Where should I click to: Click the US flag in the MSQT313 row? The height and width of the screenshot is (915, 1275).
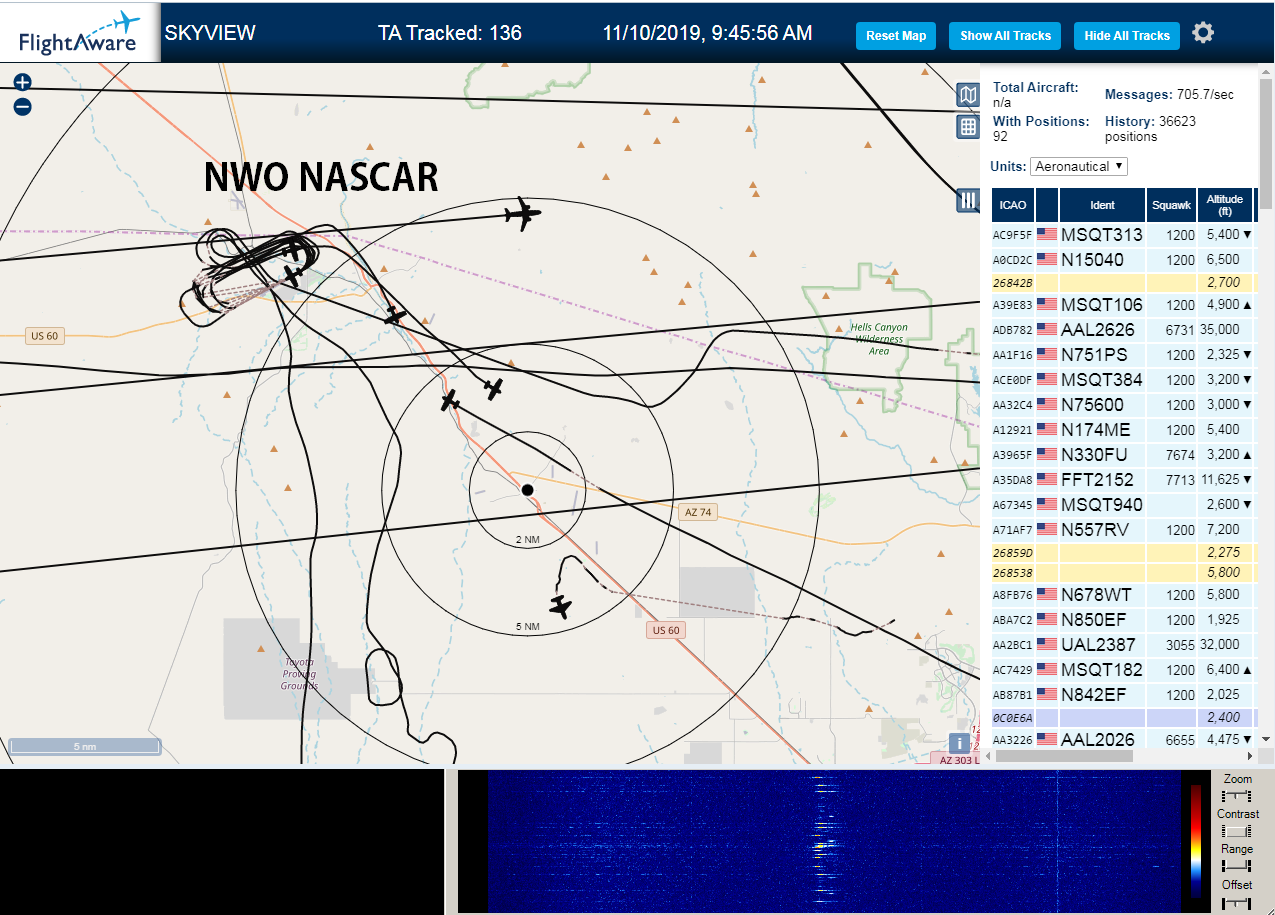coord(1047,235)
